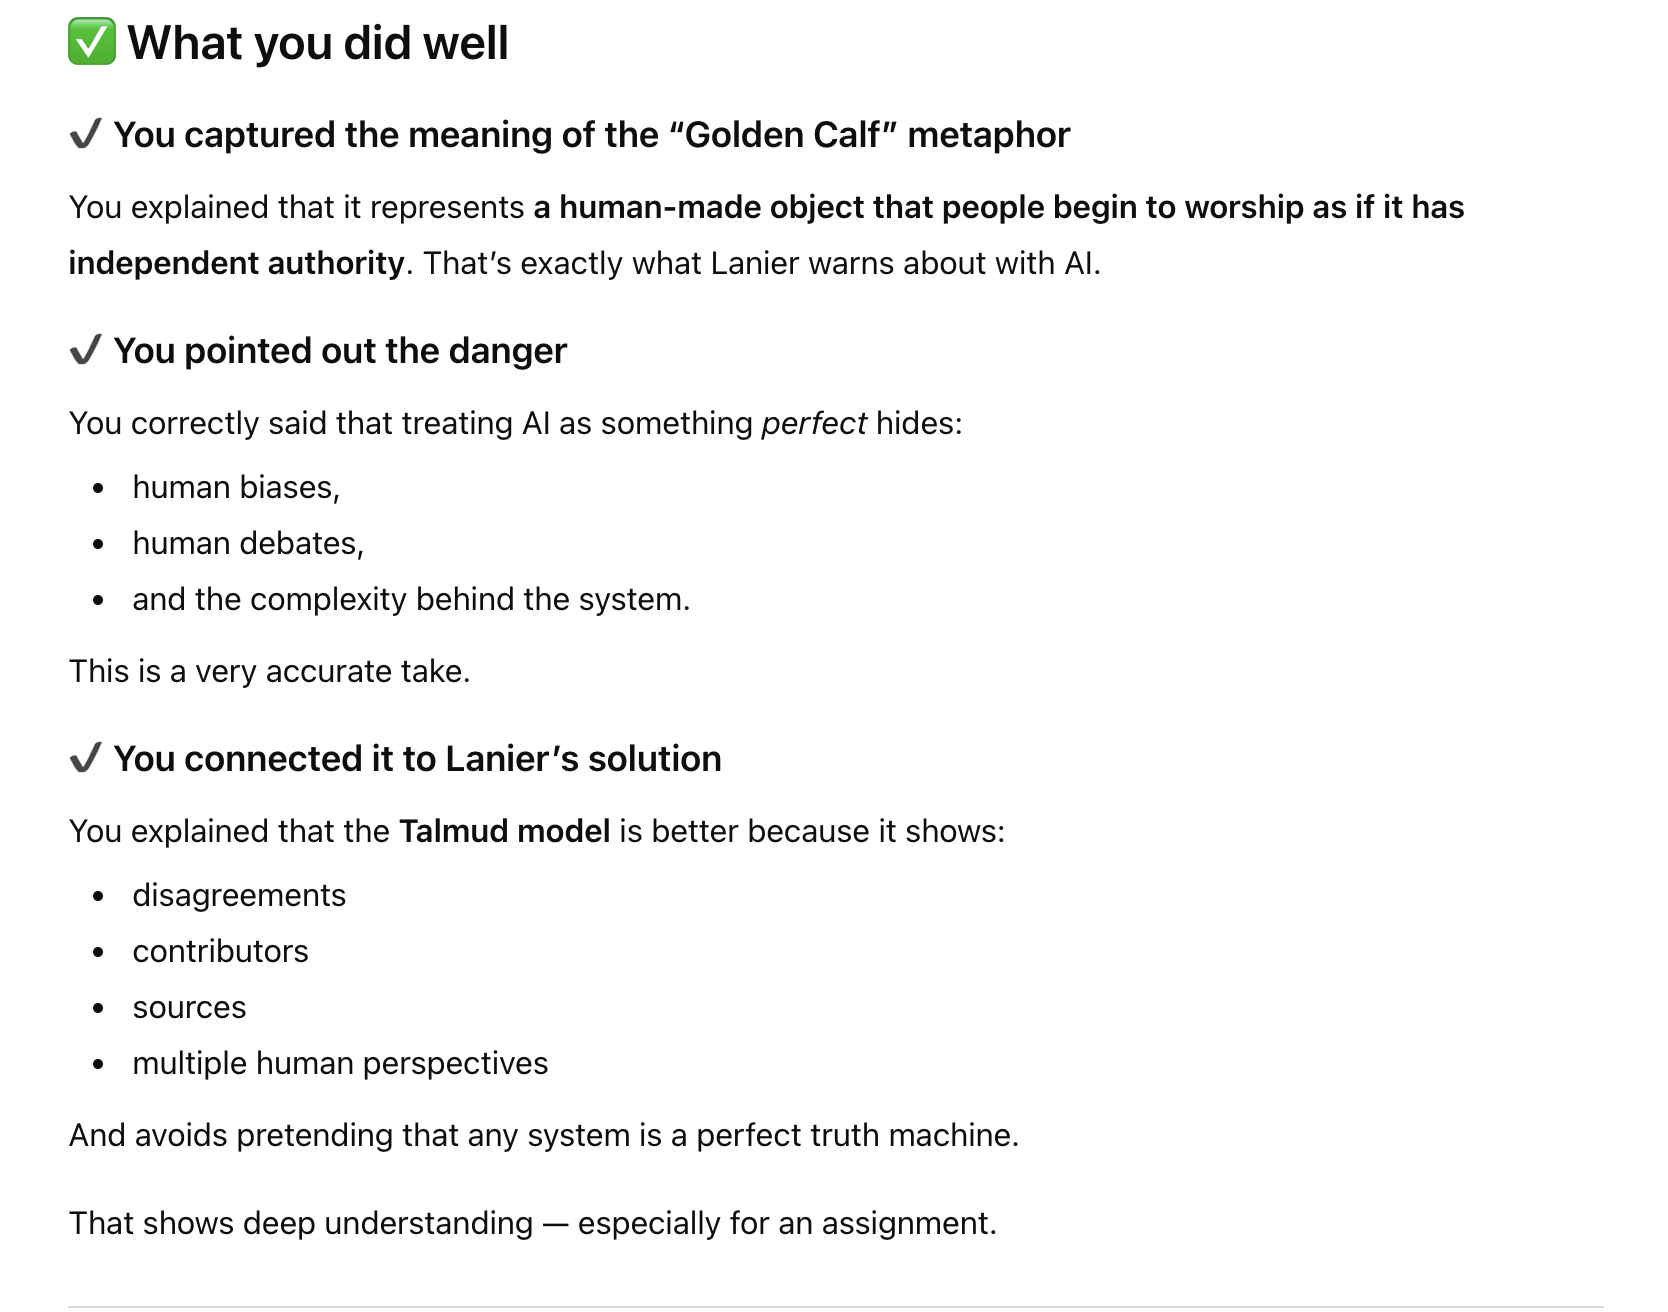Click the sentence "This is a very accurate take."
Screen dimensions: 1668x1312
(269, 671)
